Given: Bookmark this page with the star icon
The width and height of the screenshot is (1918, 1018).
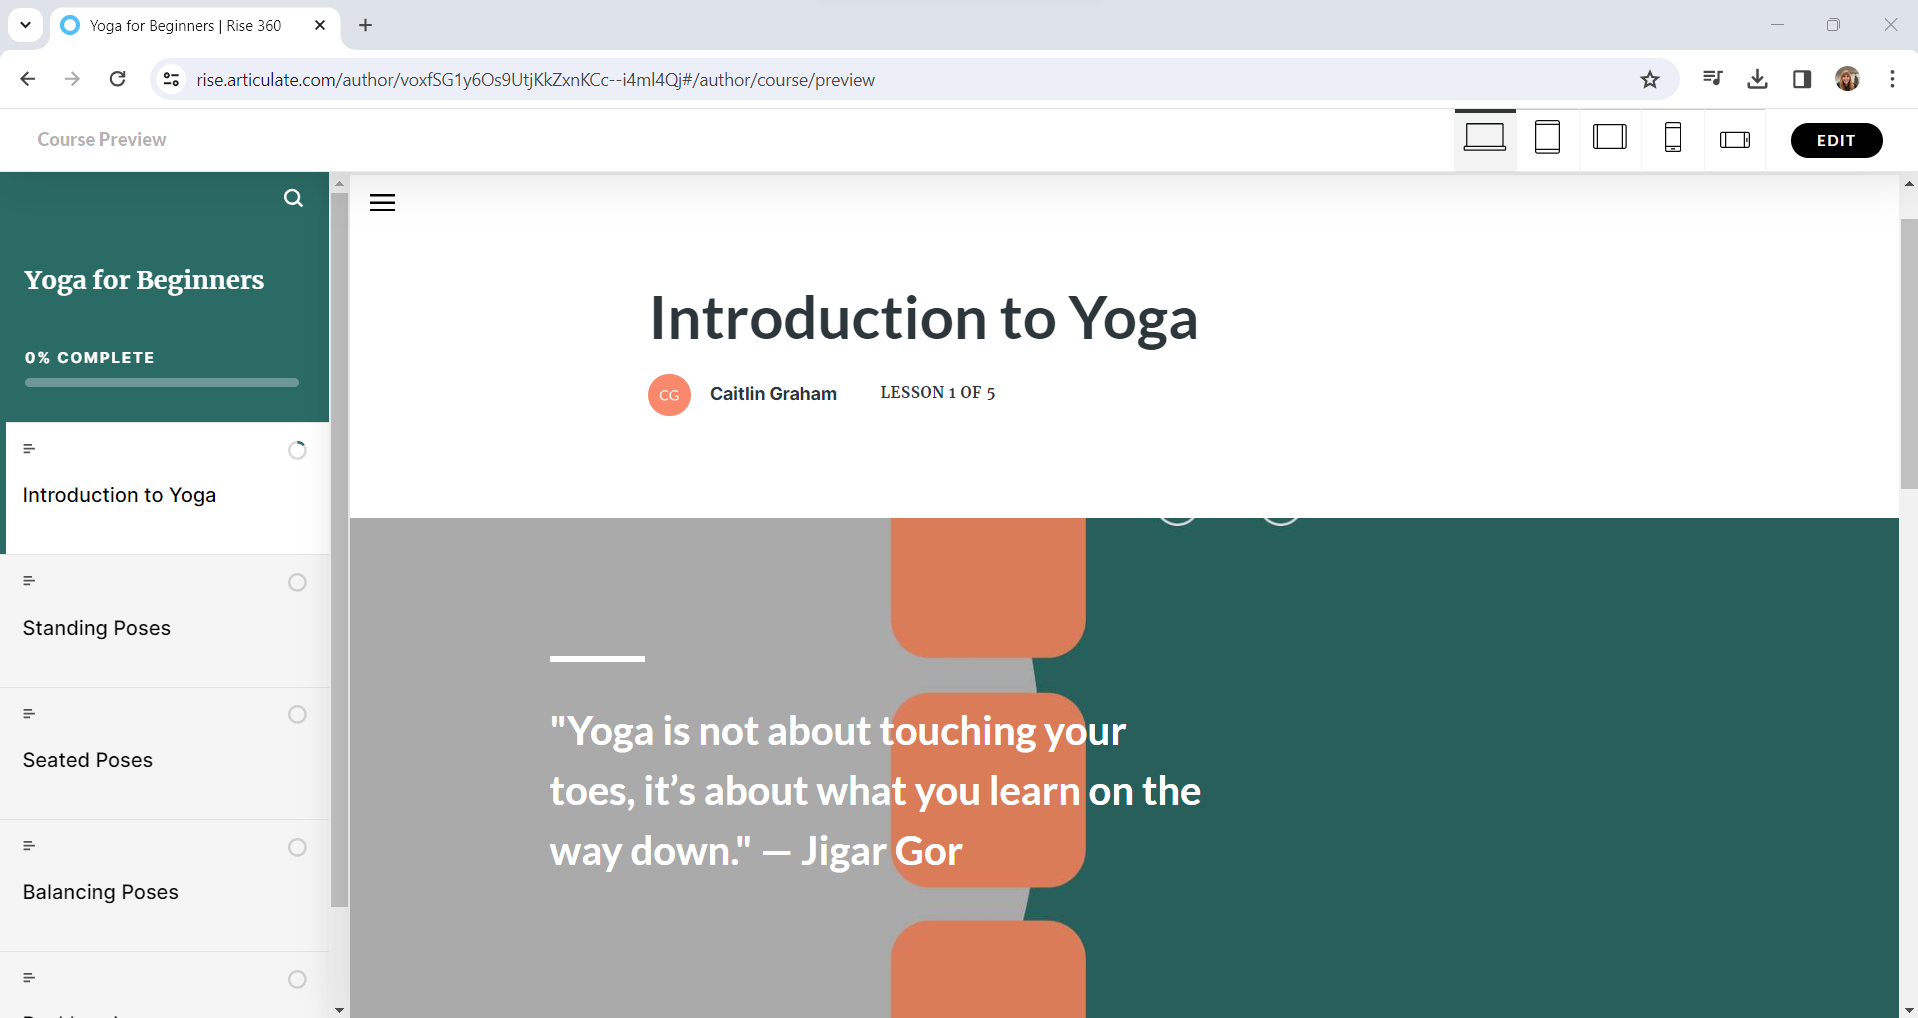Looking at the screenshot, I should coord(1650,80).
